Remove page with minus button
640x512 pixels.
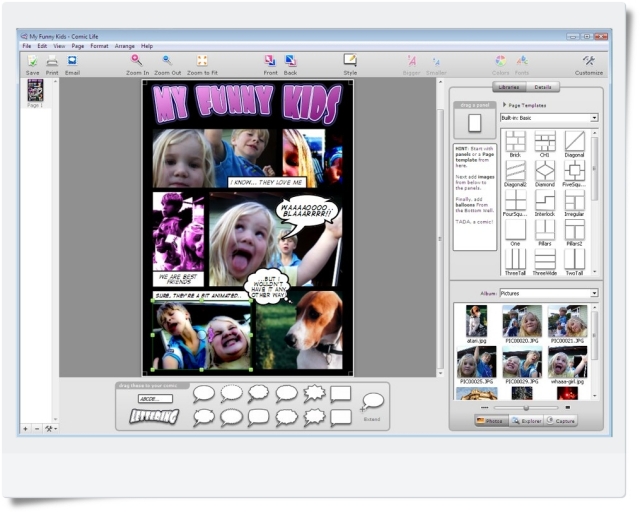pos(37,428)
